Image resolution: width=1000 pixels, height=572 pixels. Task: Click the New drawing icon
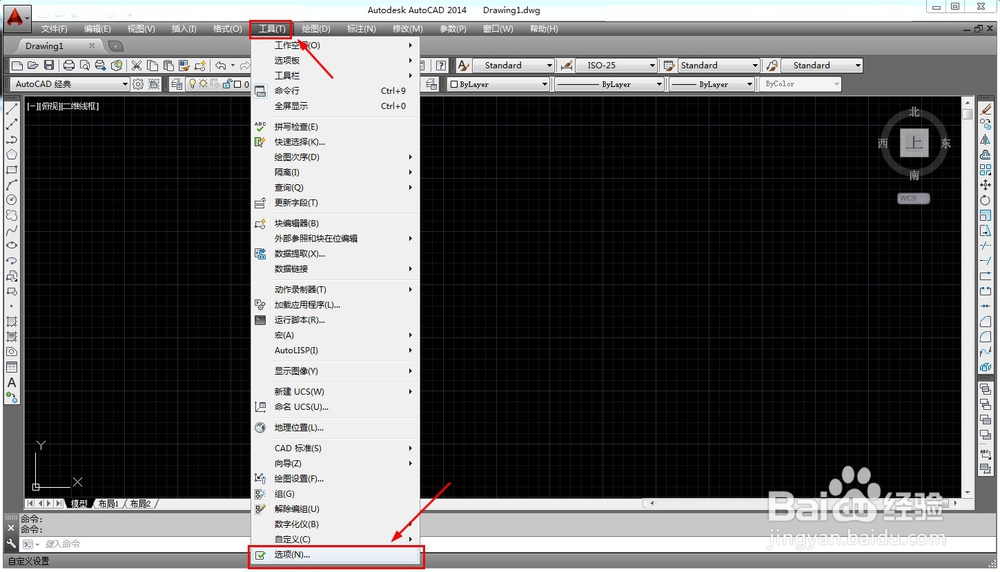coord(17,65)
